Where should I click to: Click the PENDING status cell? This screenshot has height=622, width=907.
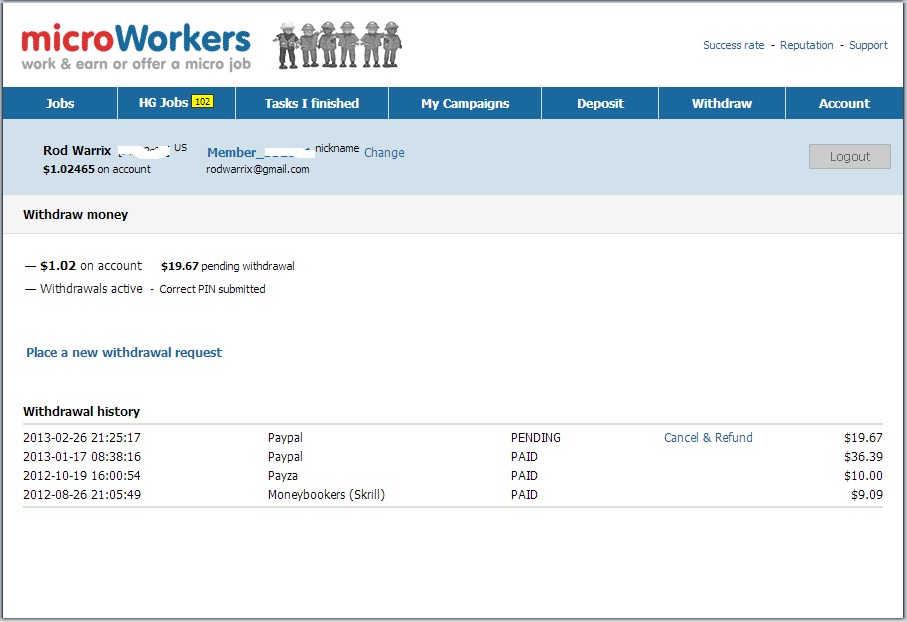coord(536,438)
